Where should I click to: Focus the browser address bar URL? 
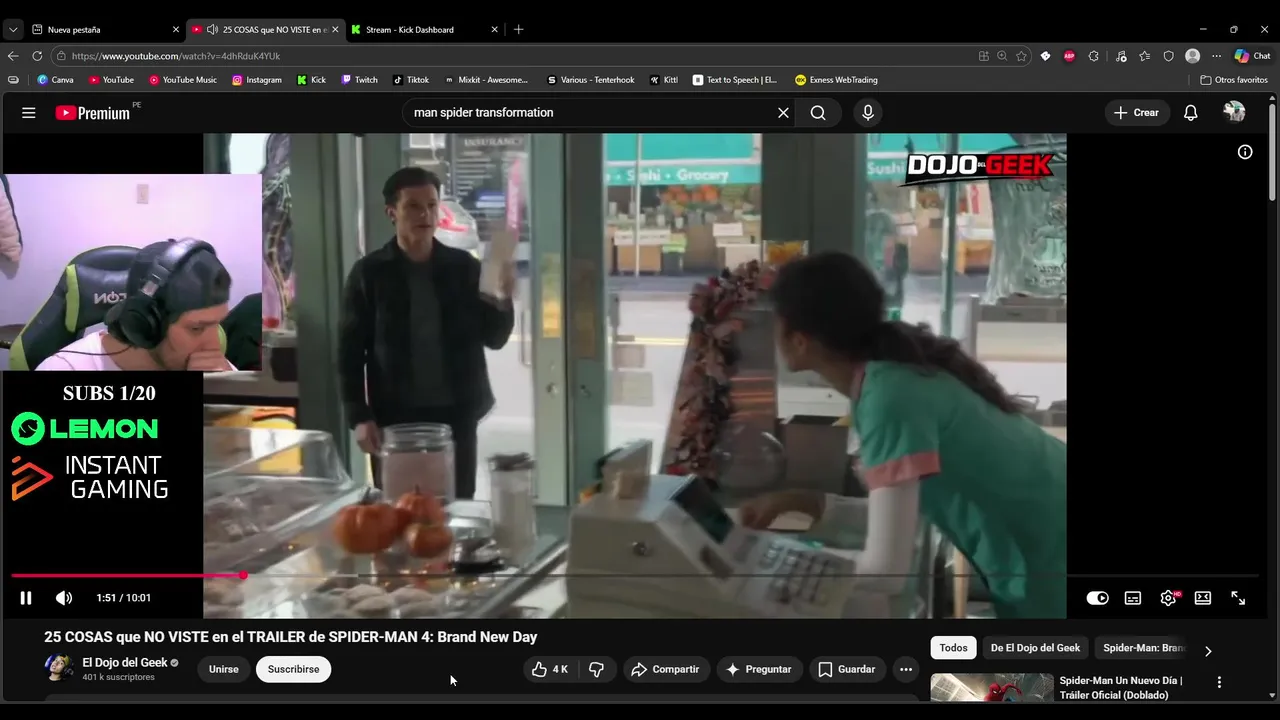pyautogui.click(x=176, y=56)
